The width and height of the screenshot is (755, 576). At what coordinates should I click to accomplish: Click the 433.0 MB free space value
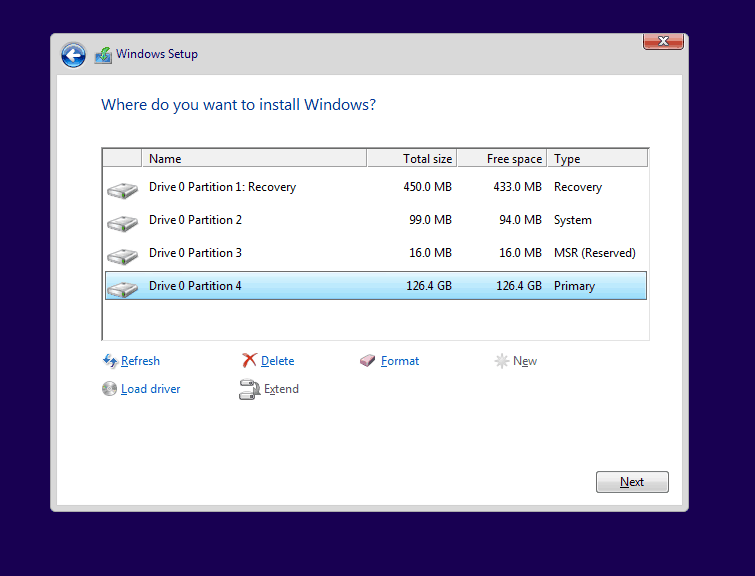[x=518, y=187]
